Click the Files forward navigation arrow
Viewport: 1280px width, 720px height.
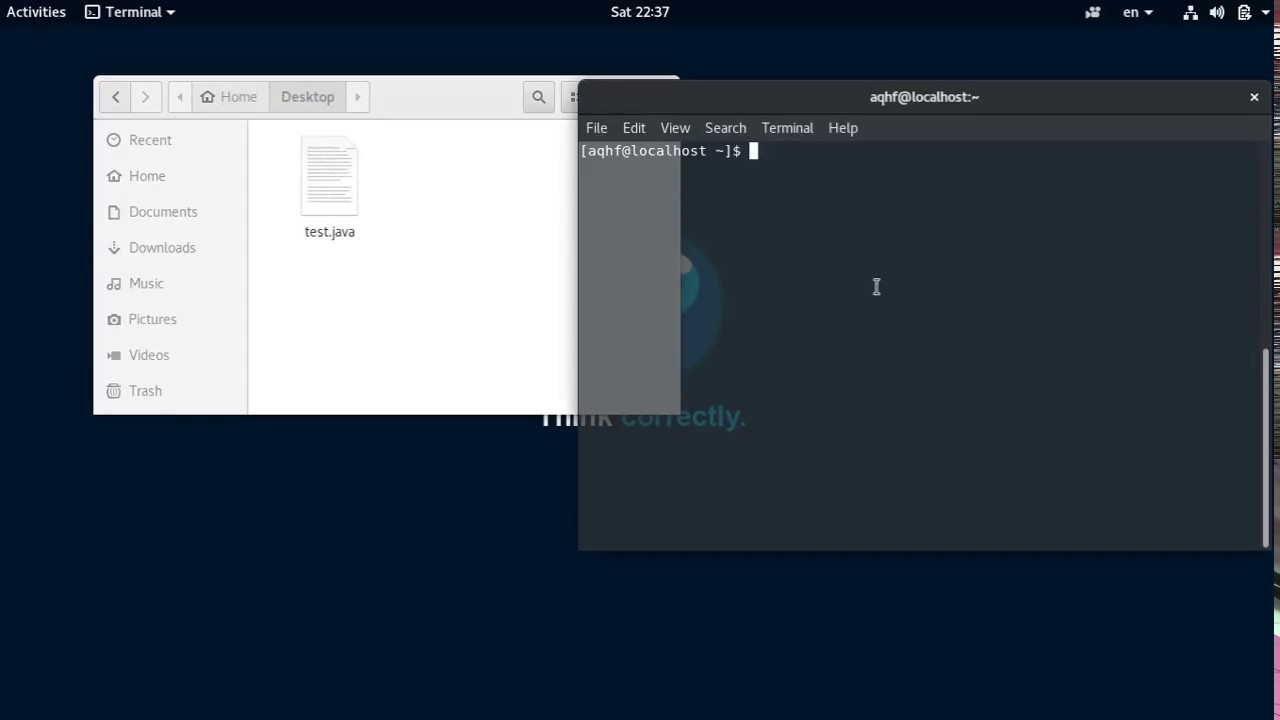[145, 97]
